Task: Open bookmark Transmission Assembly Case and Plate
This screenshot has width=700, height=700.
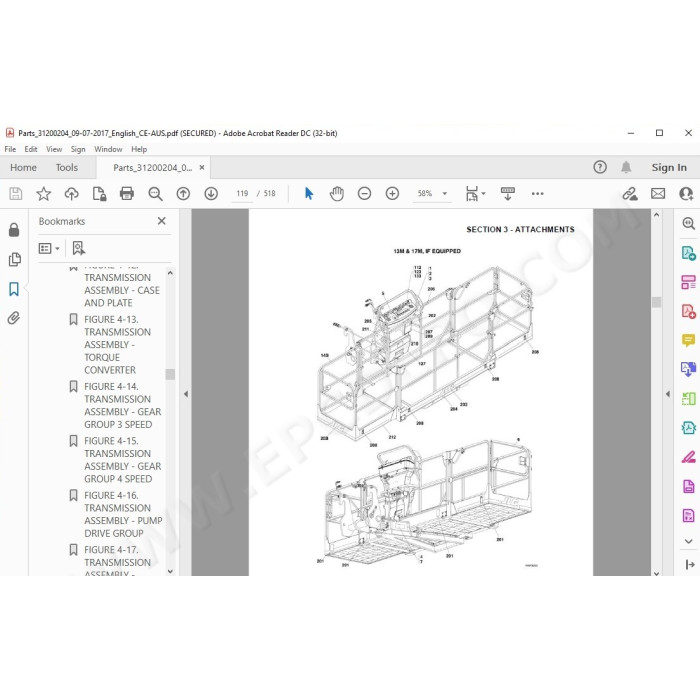Action: pos(122,290)
